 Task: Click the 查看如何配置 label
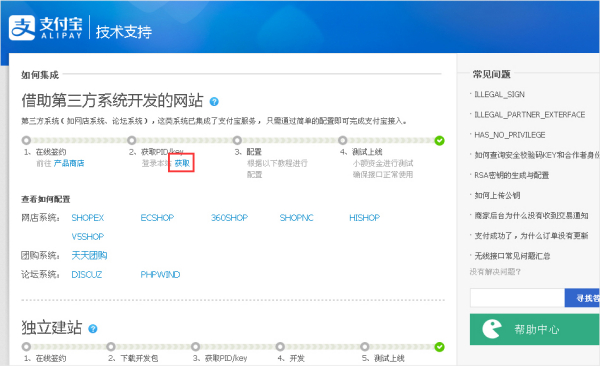[x=46, y=199]
